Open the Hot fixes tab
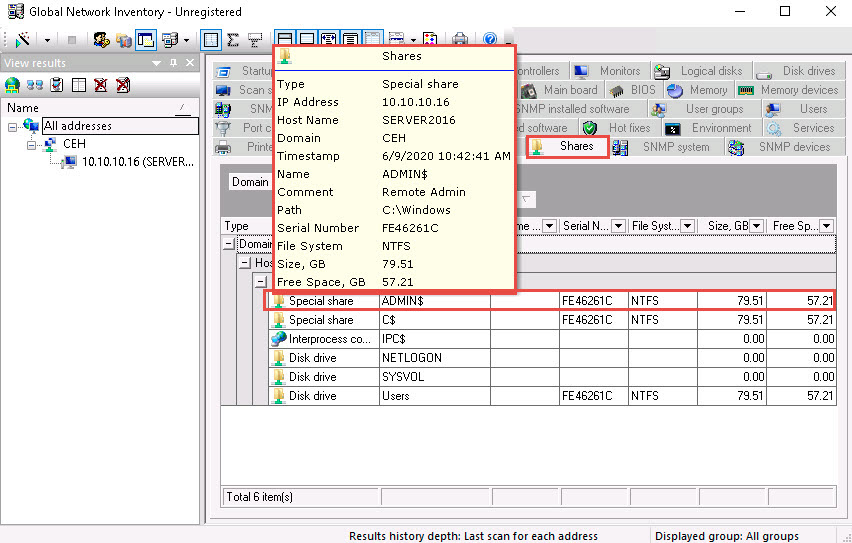Screen dimensions: 852x543 (620, 128)
